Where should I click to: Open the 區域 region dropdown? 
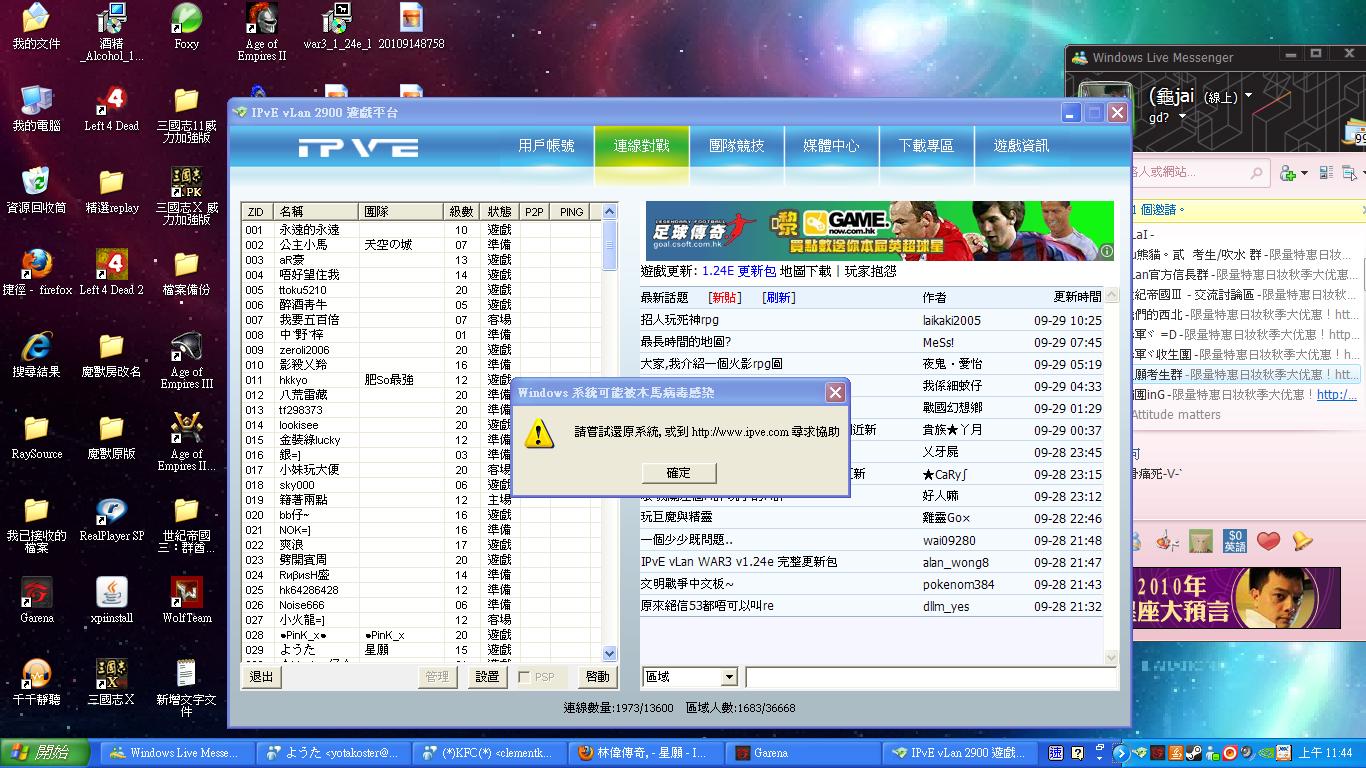(x=729, y=677)
